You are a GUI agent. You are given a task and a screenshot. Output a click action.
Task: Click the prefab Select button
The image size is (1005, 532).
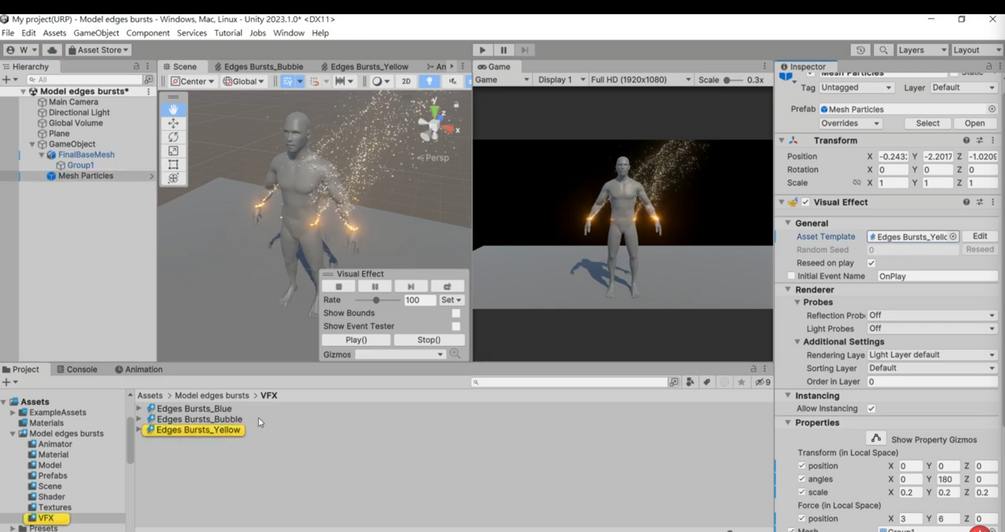coord(927,123)
